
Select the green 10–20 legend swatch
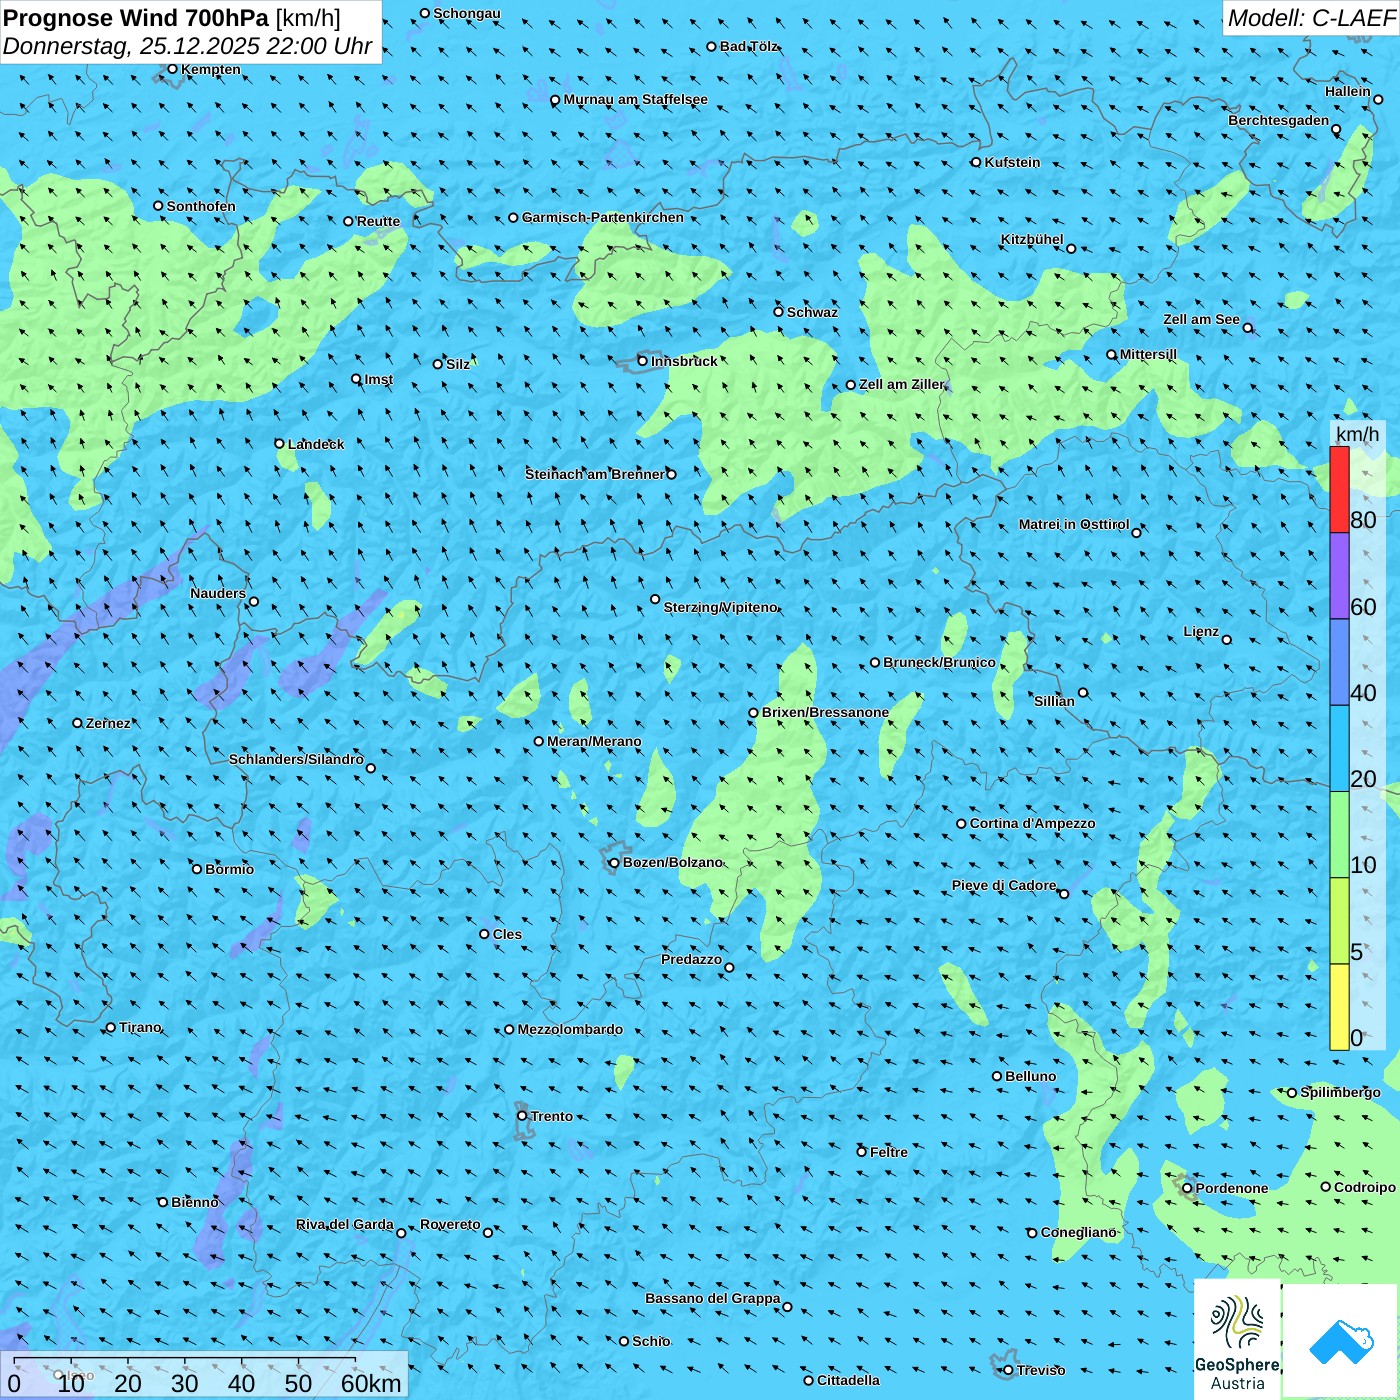coord(1339,835)
